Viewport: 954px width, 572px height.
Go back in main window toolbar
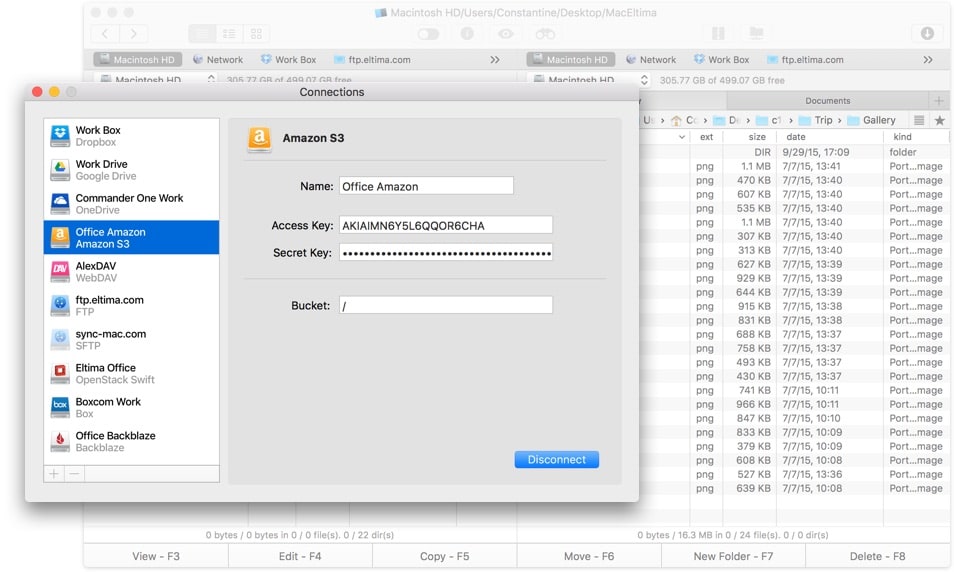coord(105,33)
